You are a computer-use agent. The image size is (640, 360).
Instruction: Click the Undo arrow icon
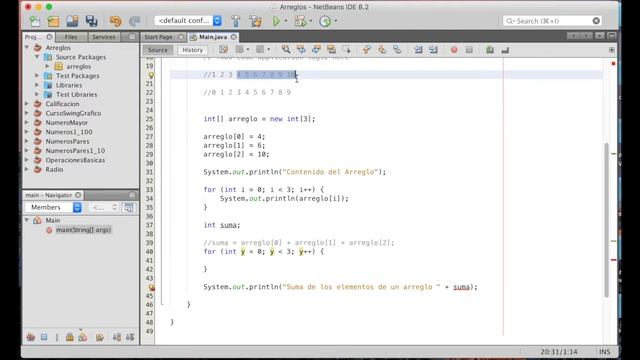[x=116, y=21]
